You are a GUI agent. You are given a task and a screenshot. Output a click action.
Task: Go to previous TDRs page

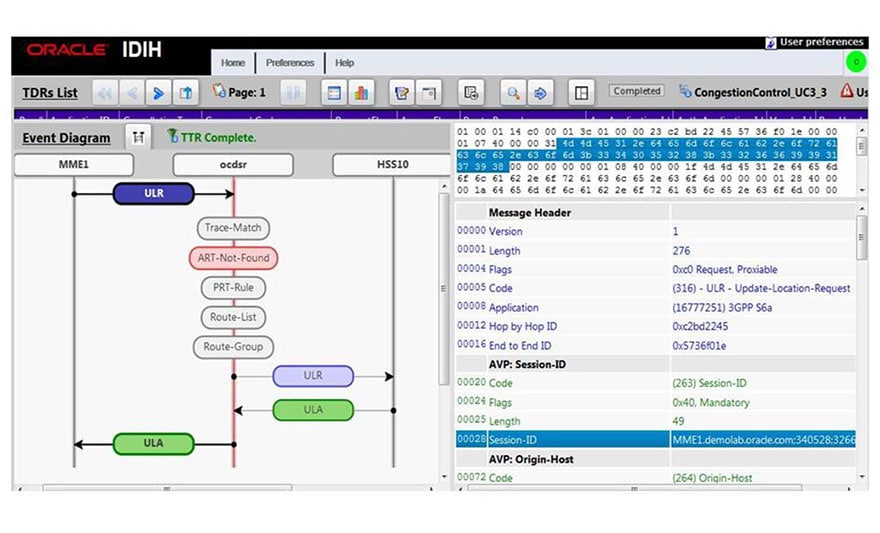pyautogui.click(x=132, y=93)
